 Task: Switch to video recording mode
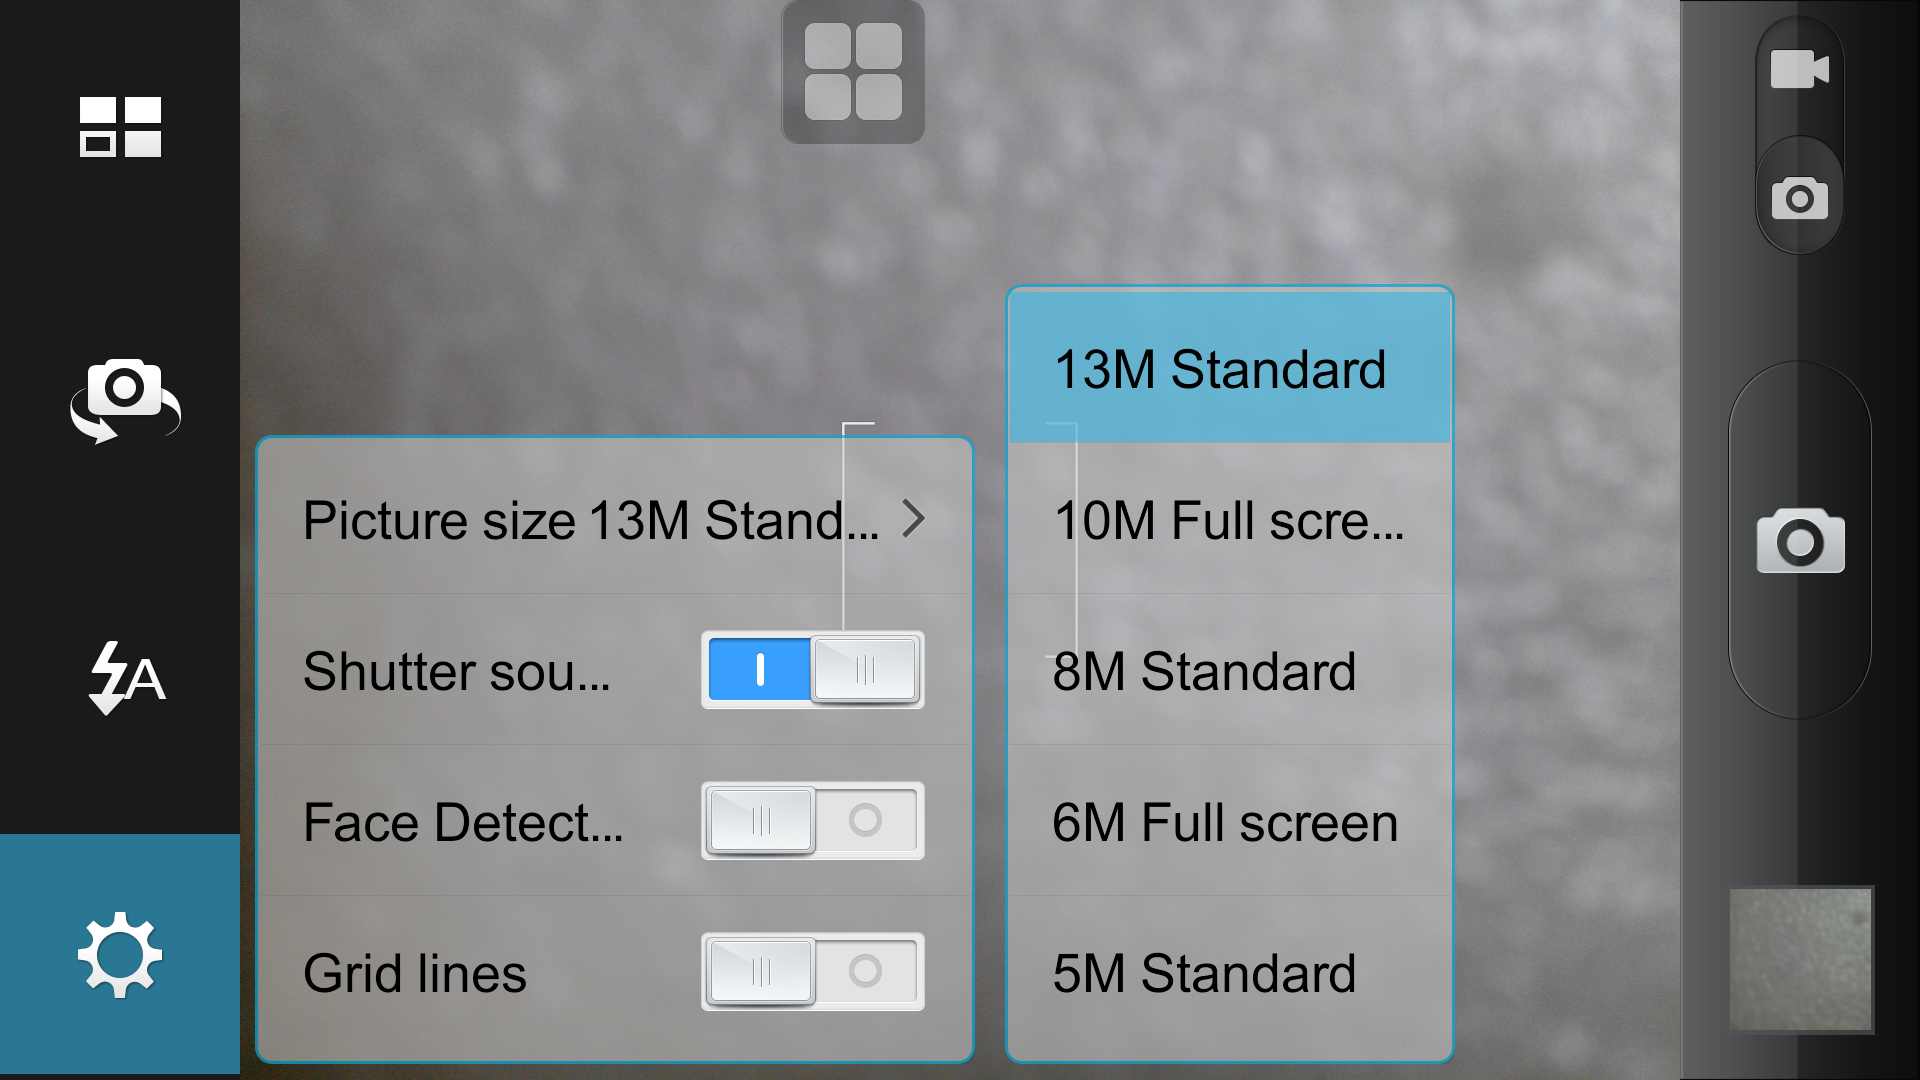pos(1799,70)
